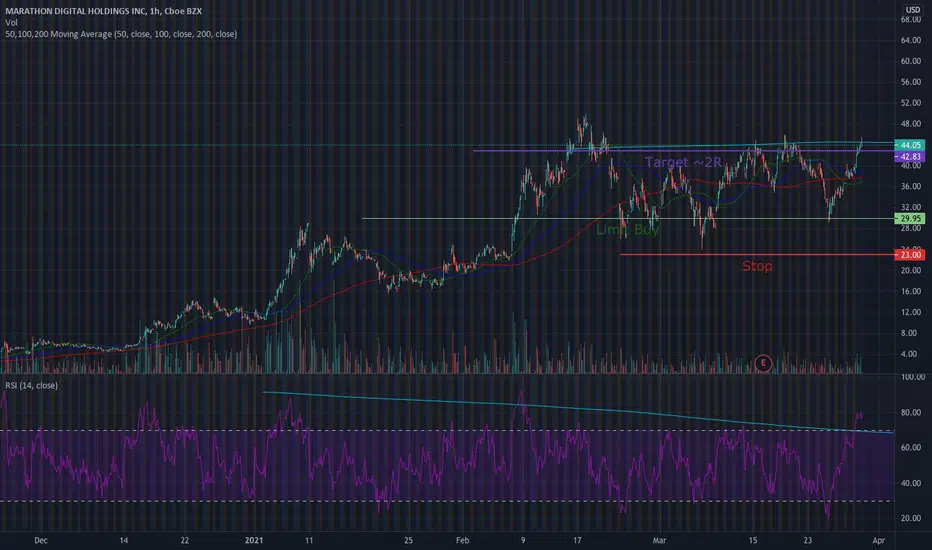Click the RSI 20.00 scale value
This screenshot has height=550, width=932.
(x=911, y=518)
